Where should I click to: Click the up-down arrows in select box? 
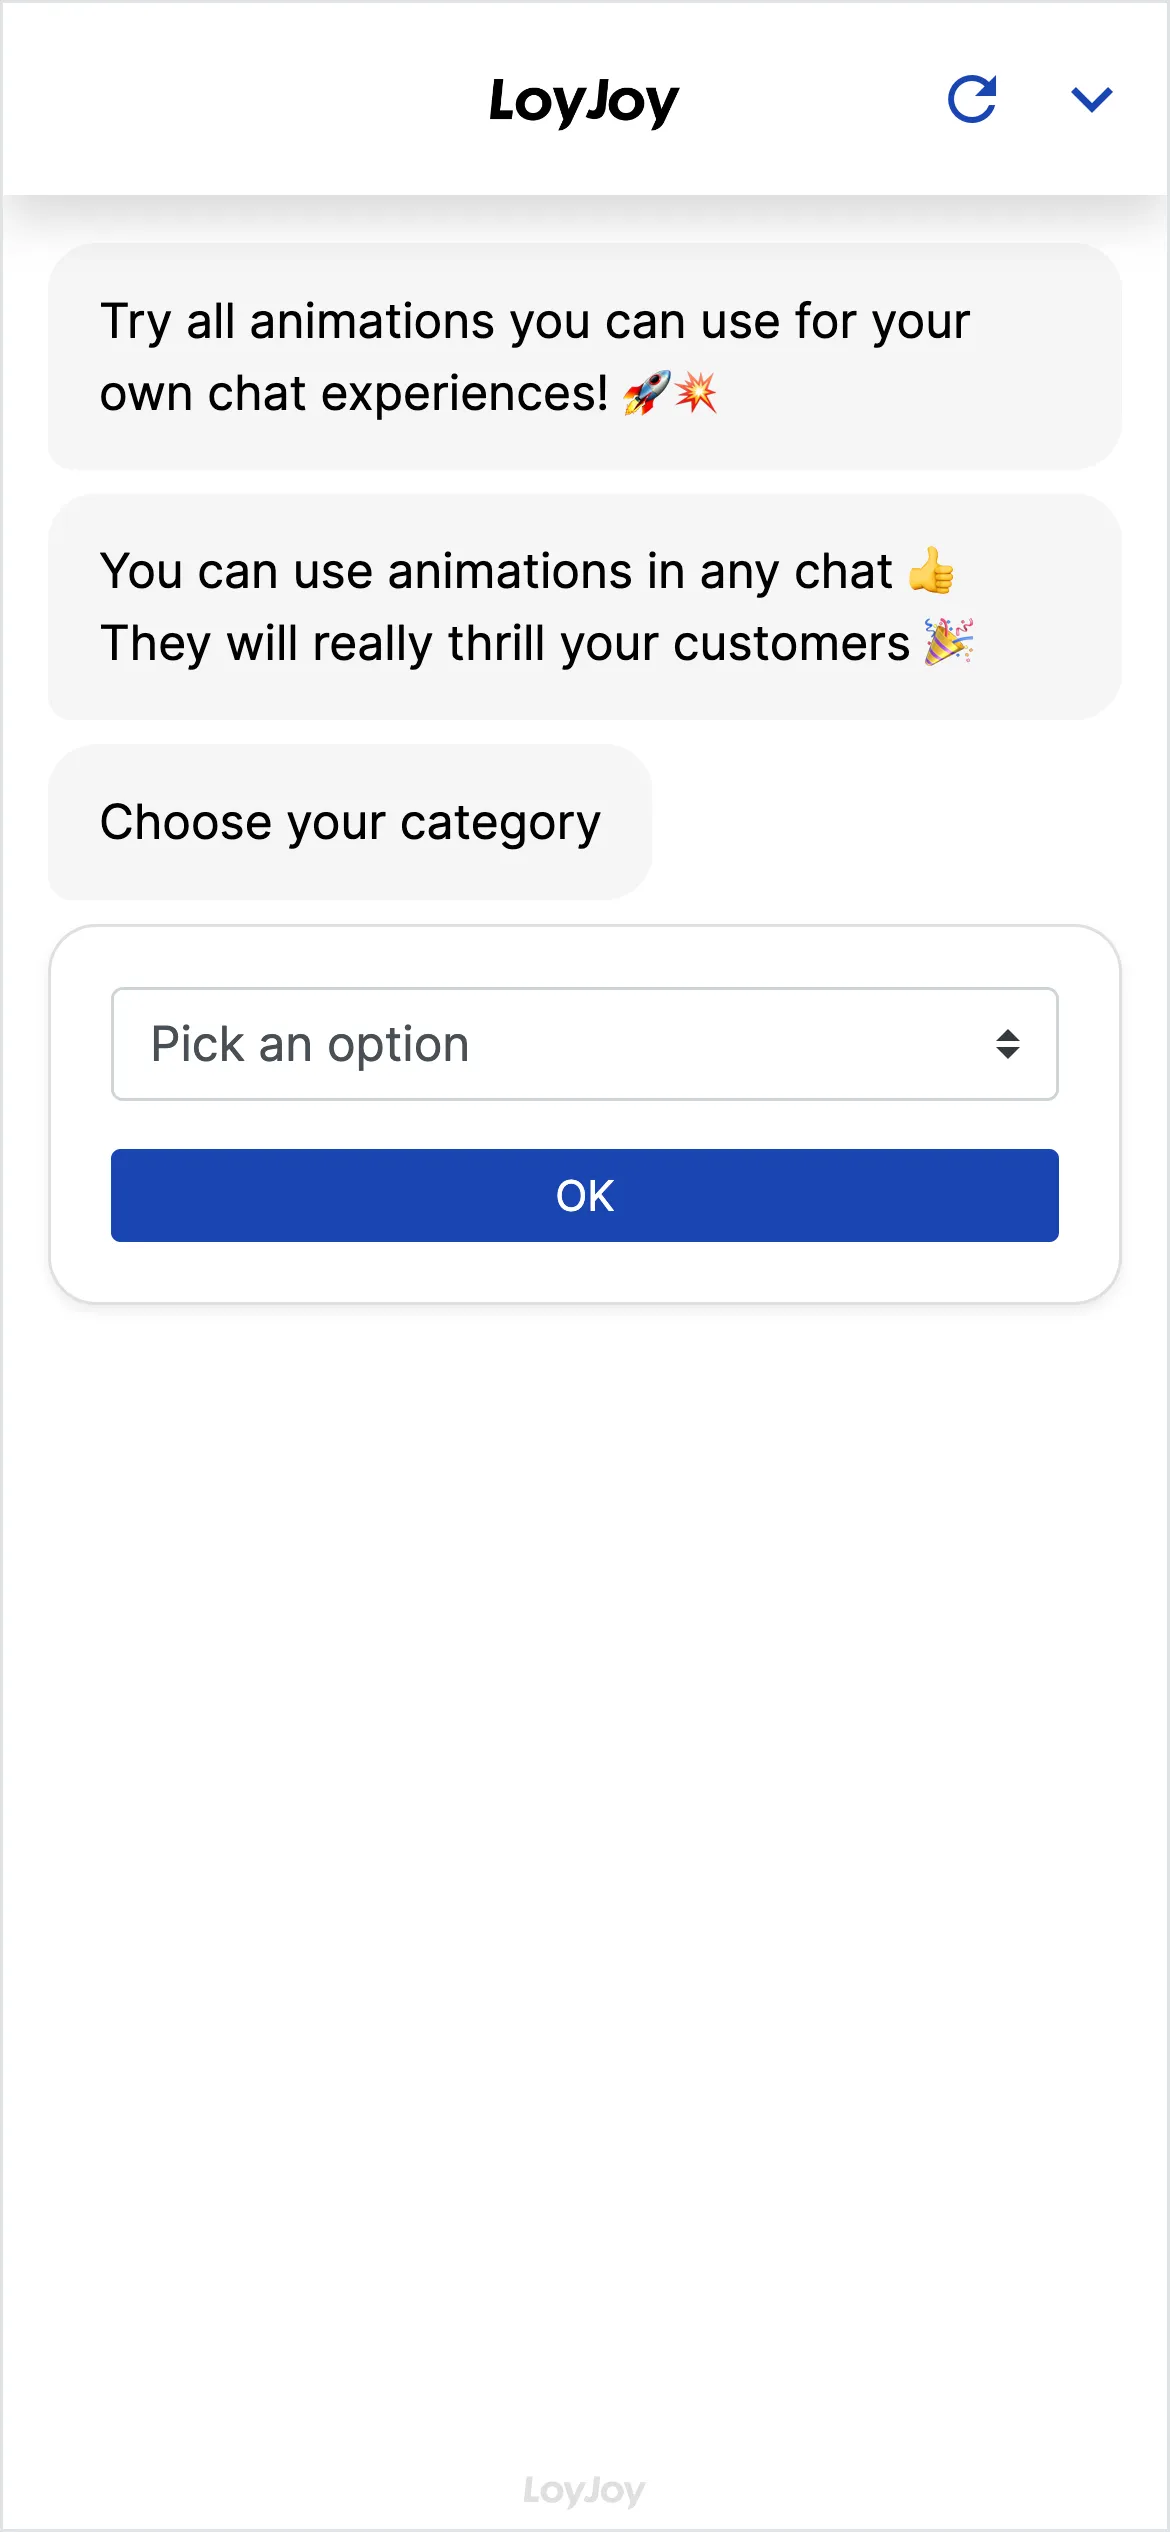(1007, 1044)
